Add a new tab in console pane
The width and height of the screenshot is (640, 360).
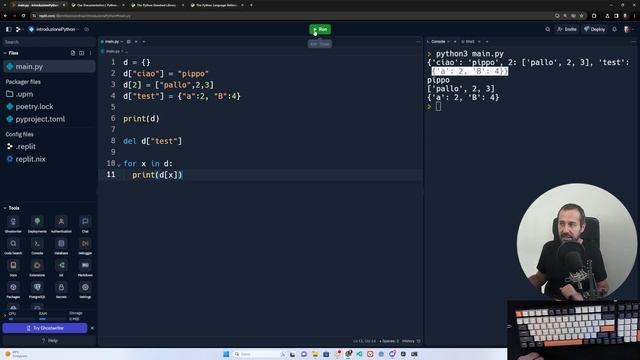click(487, 42)
